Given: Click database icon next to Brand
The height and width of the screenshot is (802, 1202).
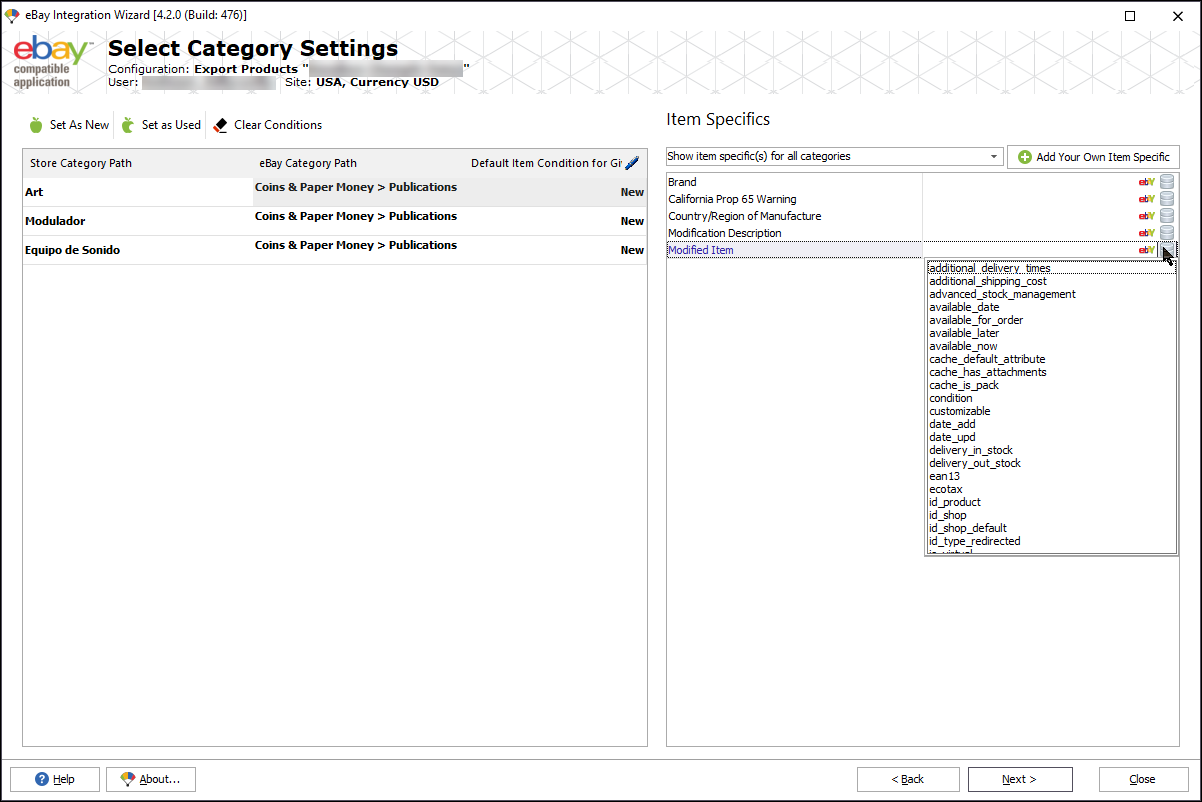Looking at the screenshot, I should (1167, 182).
